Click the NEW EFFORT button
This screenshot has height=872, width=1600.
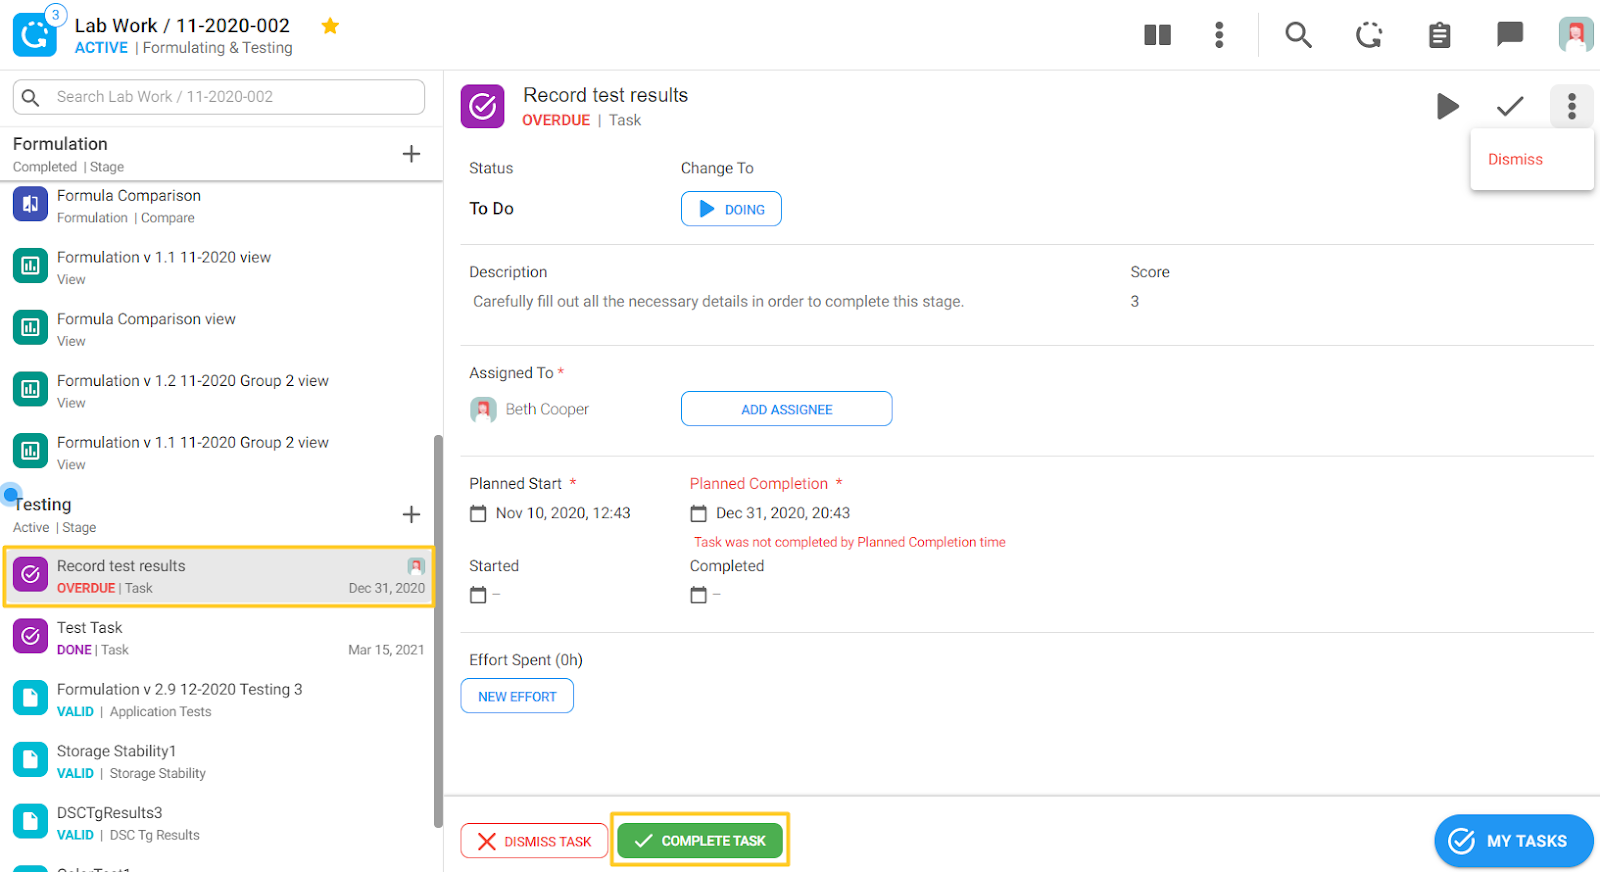tap(517, 696)
